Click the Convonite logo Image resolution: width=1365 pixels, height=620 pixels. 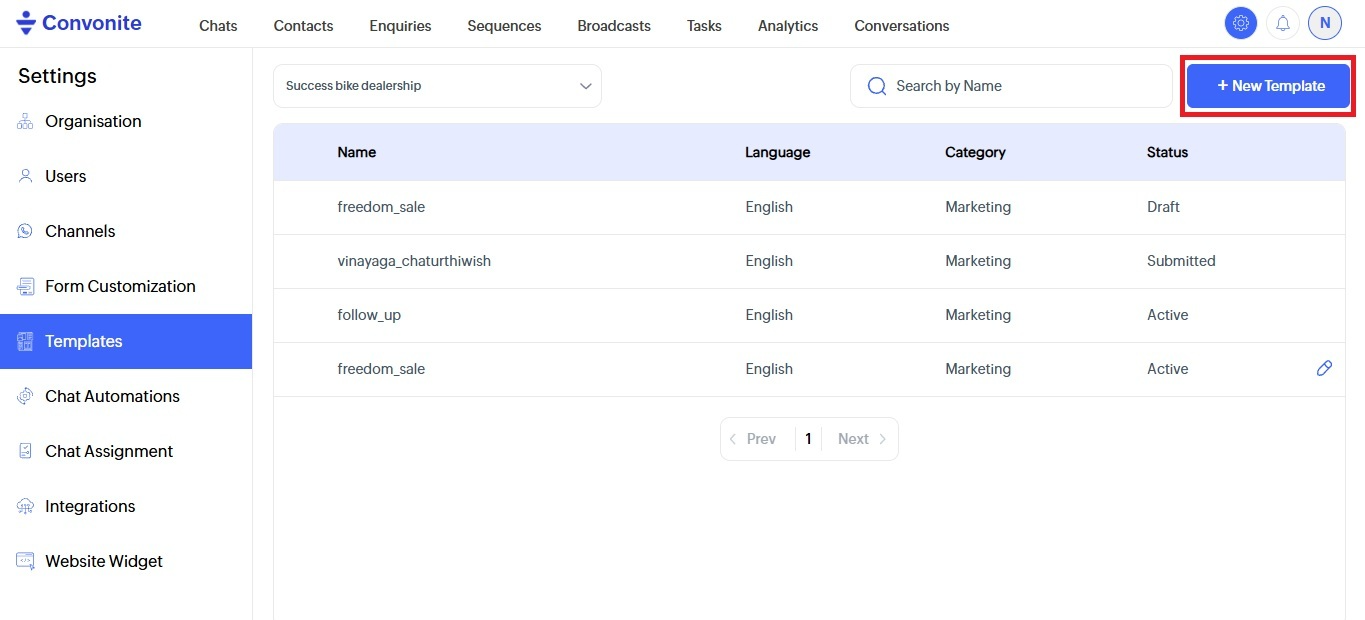(80, 23)
